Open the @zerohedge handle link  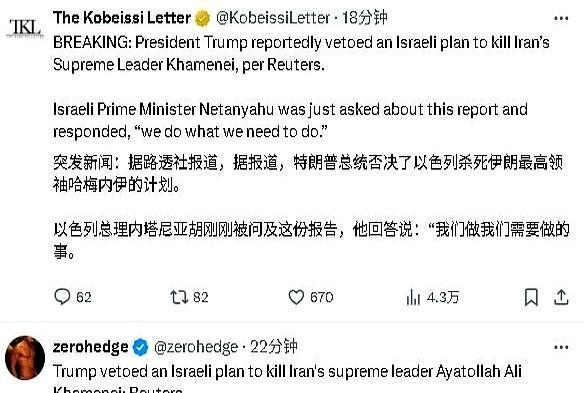(196, 347)
